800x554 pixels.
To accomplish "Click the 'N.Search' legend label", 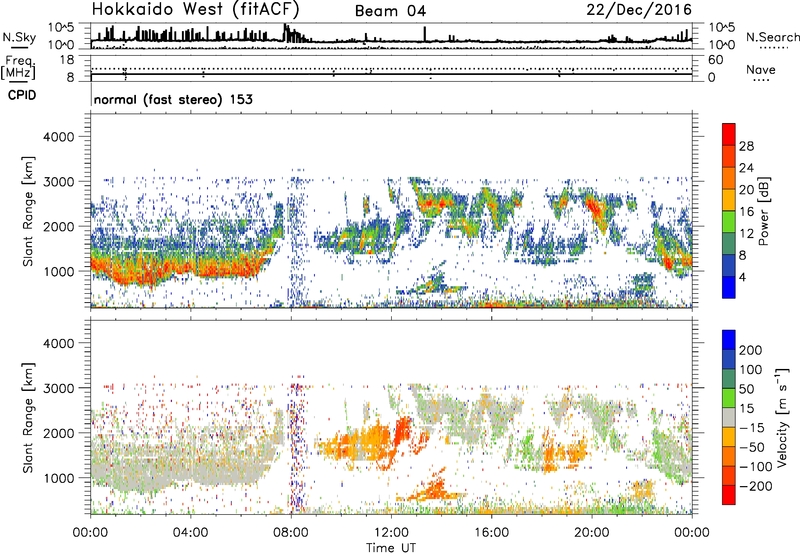I will coord(772,37).
